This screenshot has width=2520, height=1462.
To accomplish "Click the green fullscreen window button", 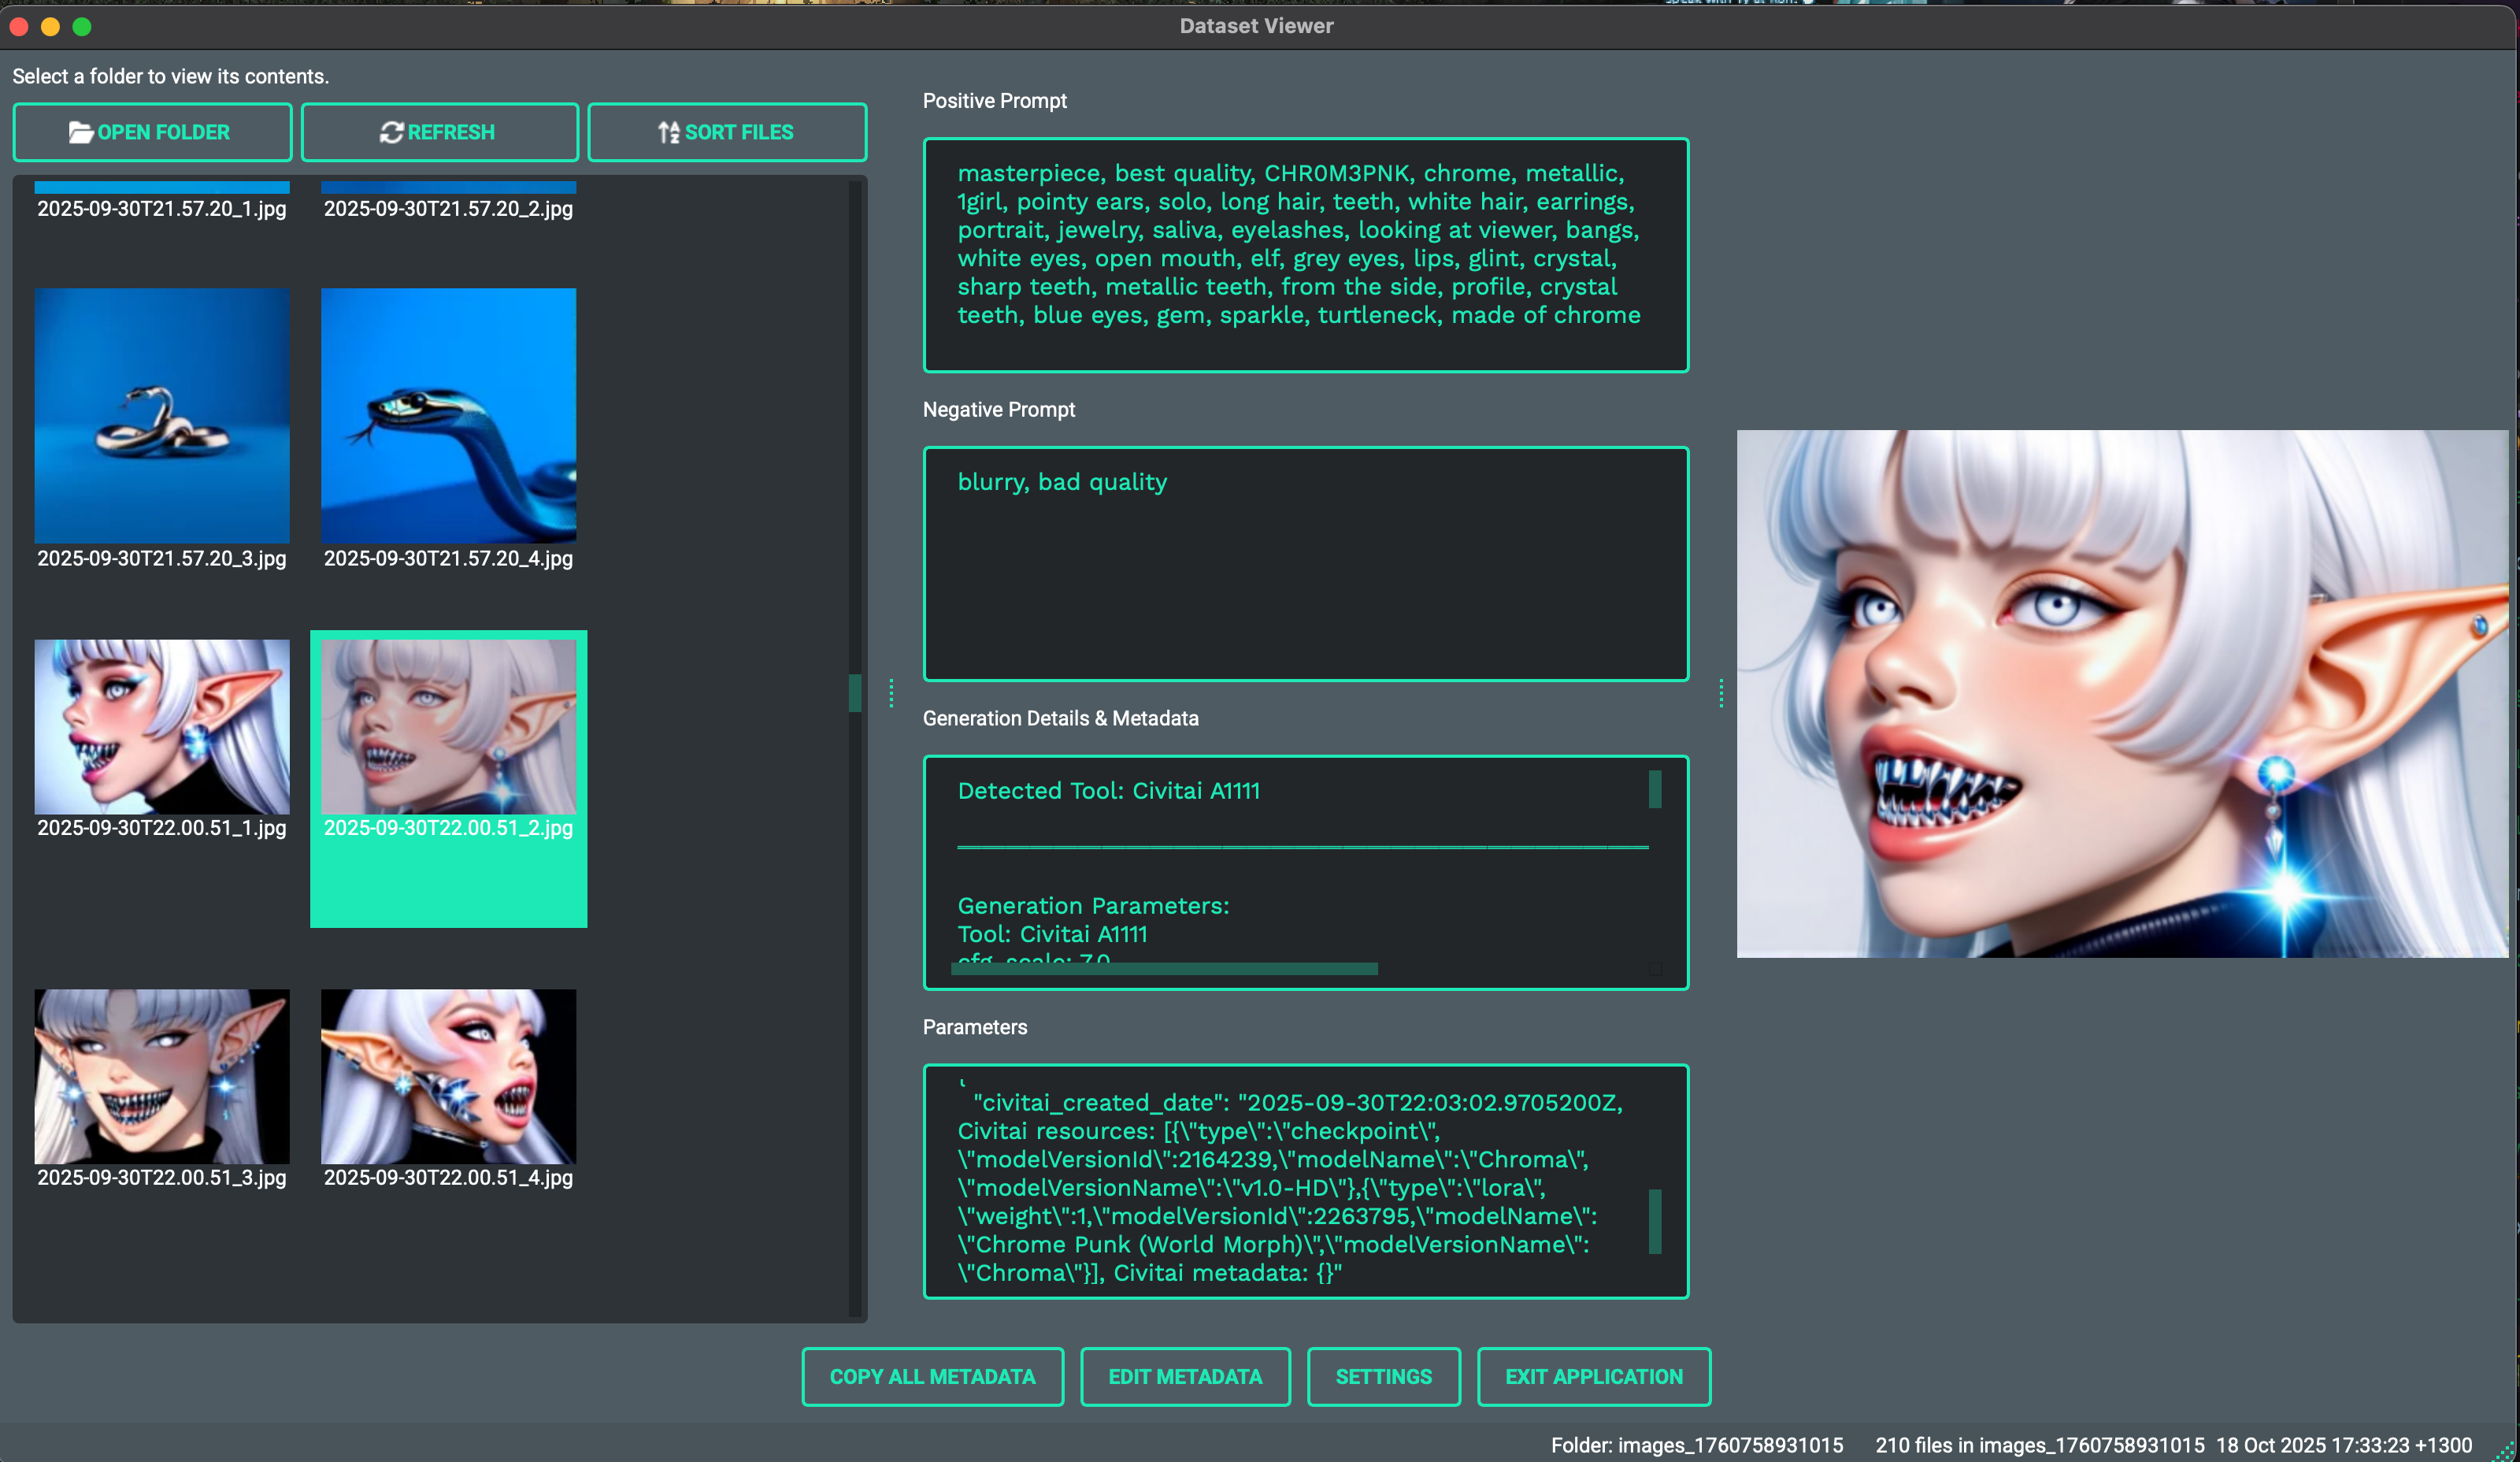I will pos(82,26).
